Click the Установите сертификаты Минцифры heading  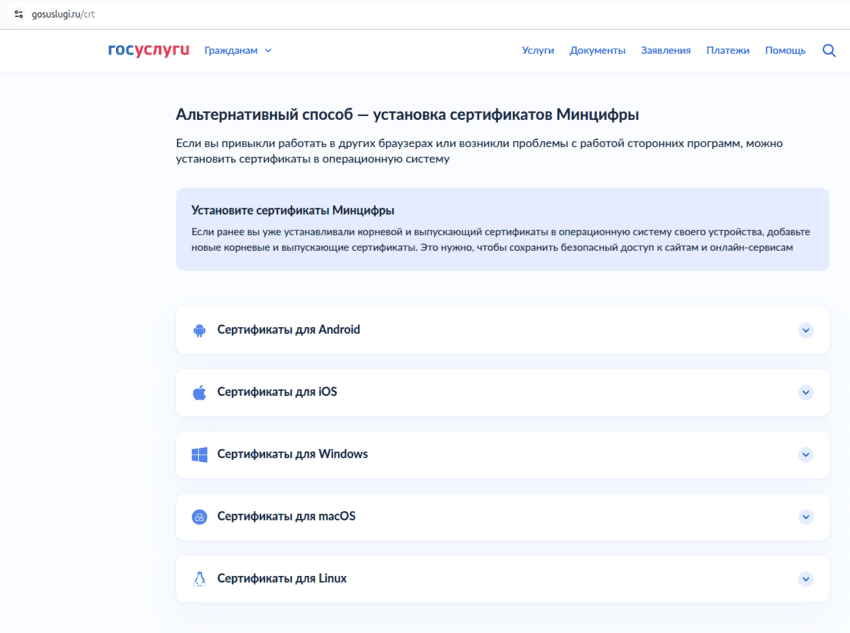[x=293, y=210]
